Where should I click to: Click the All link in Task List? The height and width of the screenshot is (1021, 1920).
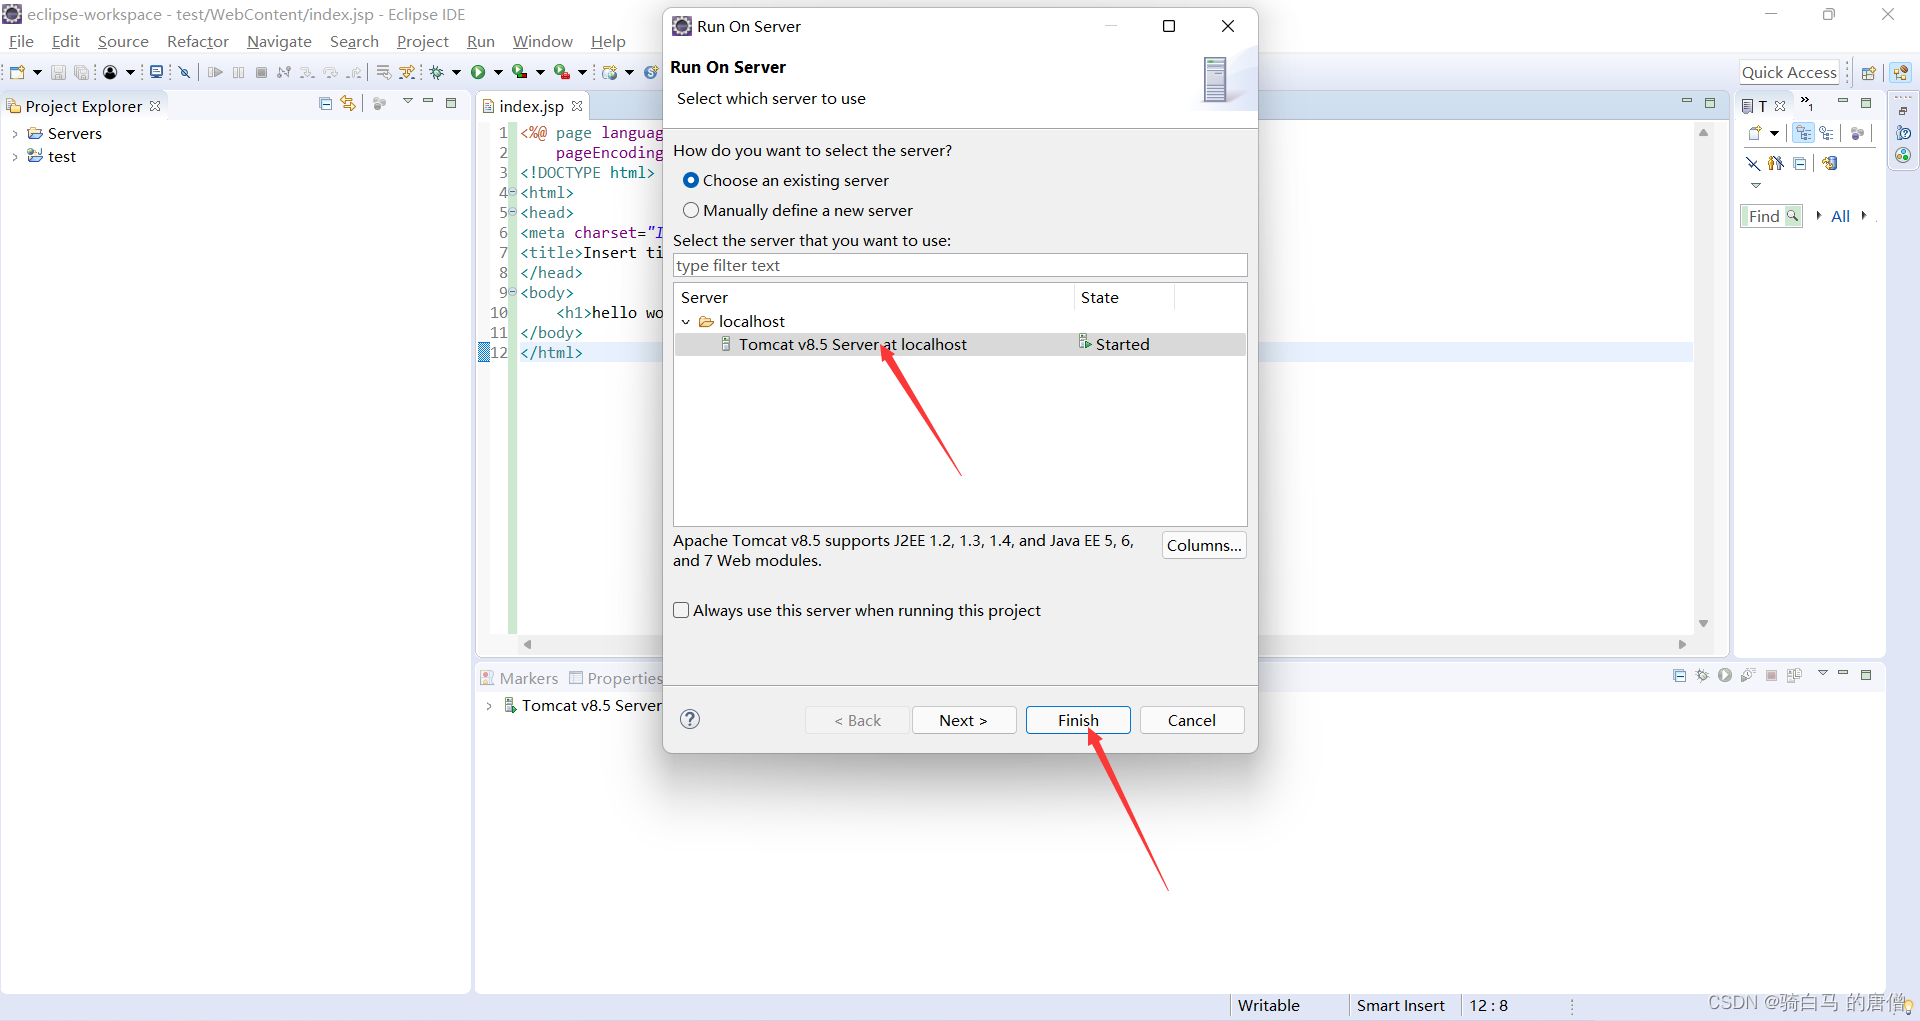click(1840, 216)
